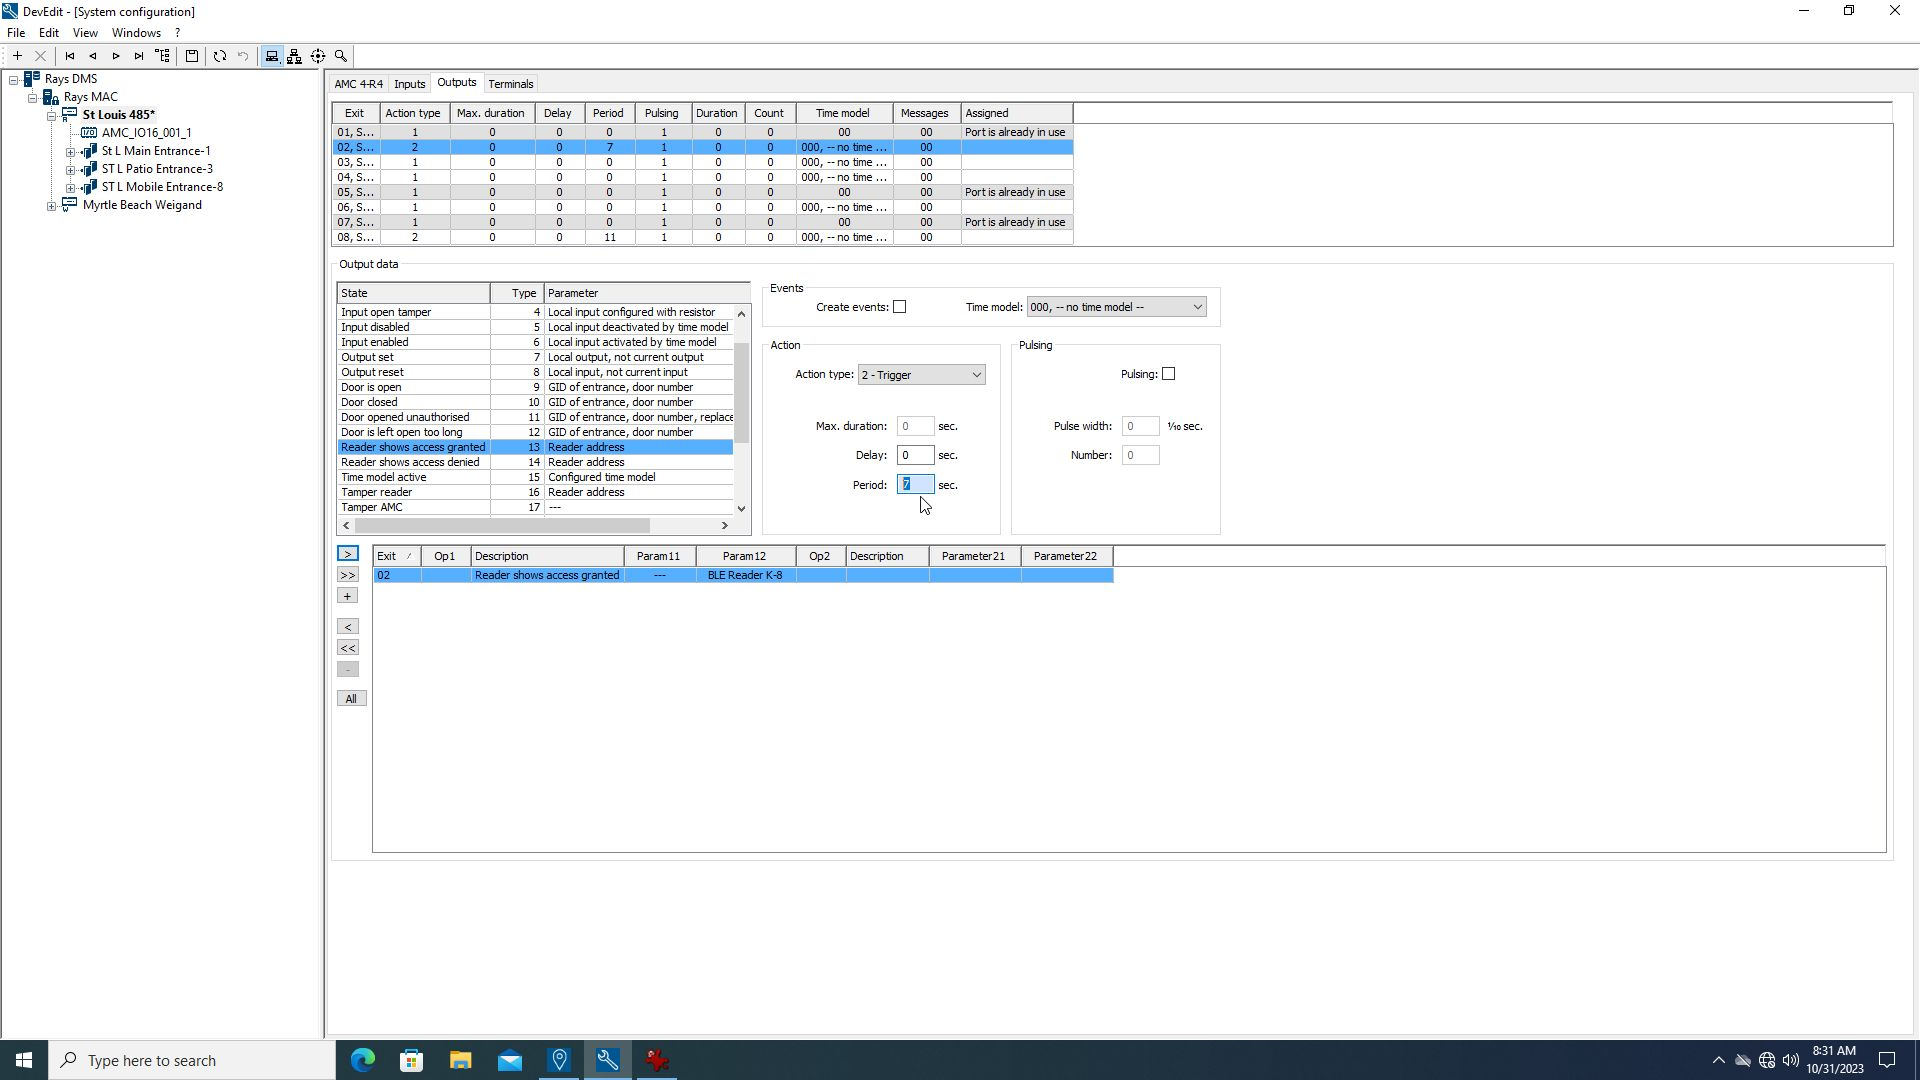Click the refresh arrows toolbar icon
1920x1080 pixels.
coord(220,56)
